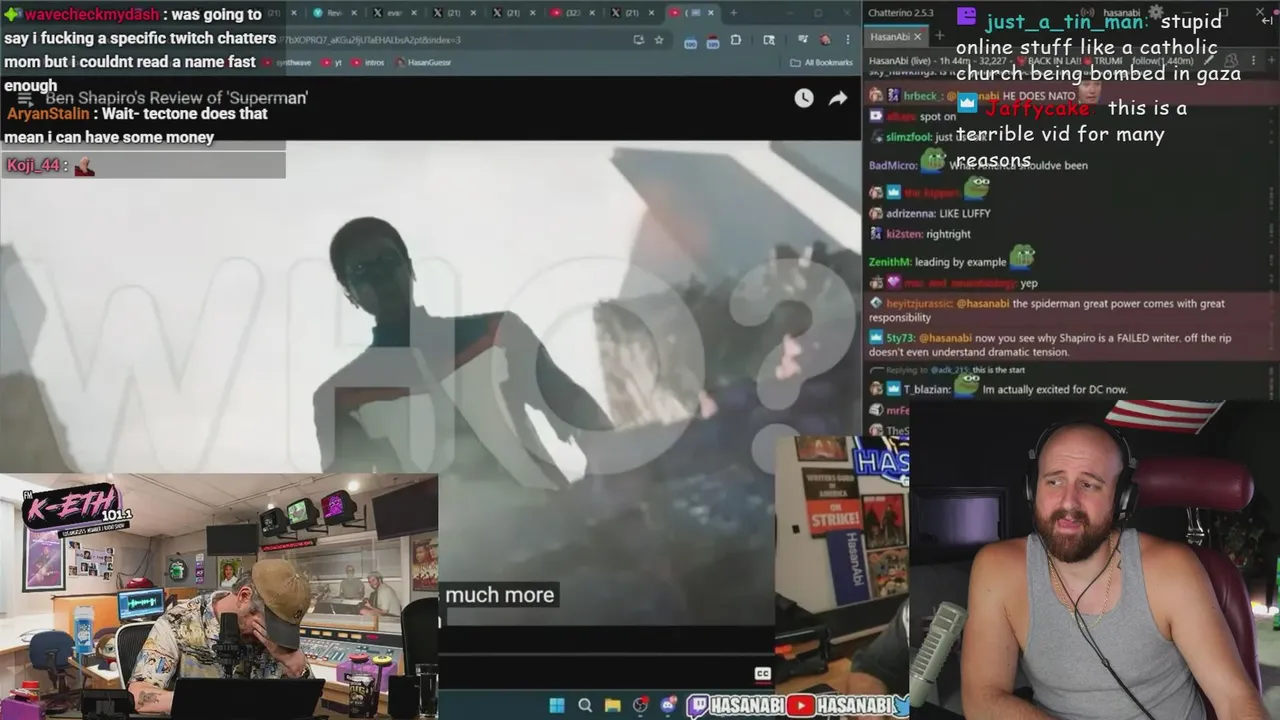
Task: Open new browser tab plus button
Action: [733, 13]
